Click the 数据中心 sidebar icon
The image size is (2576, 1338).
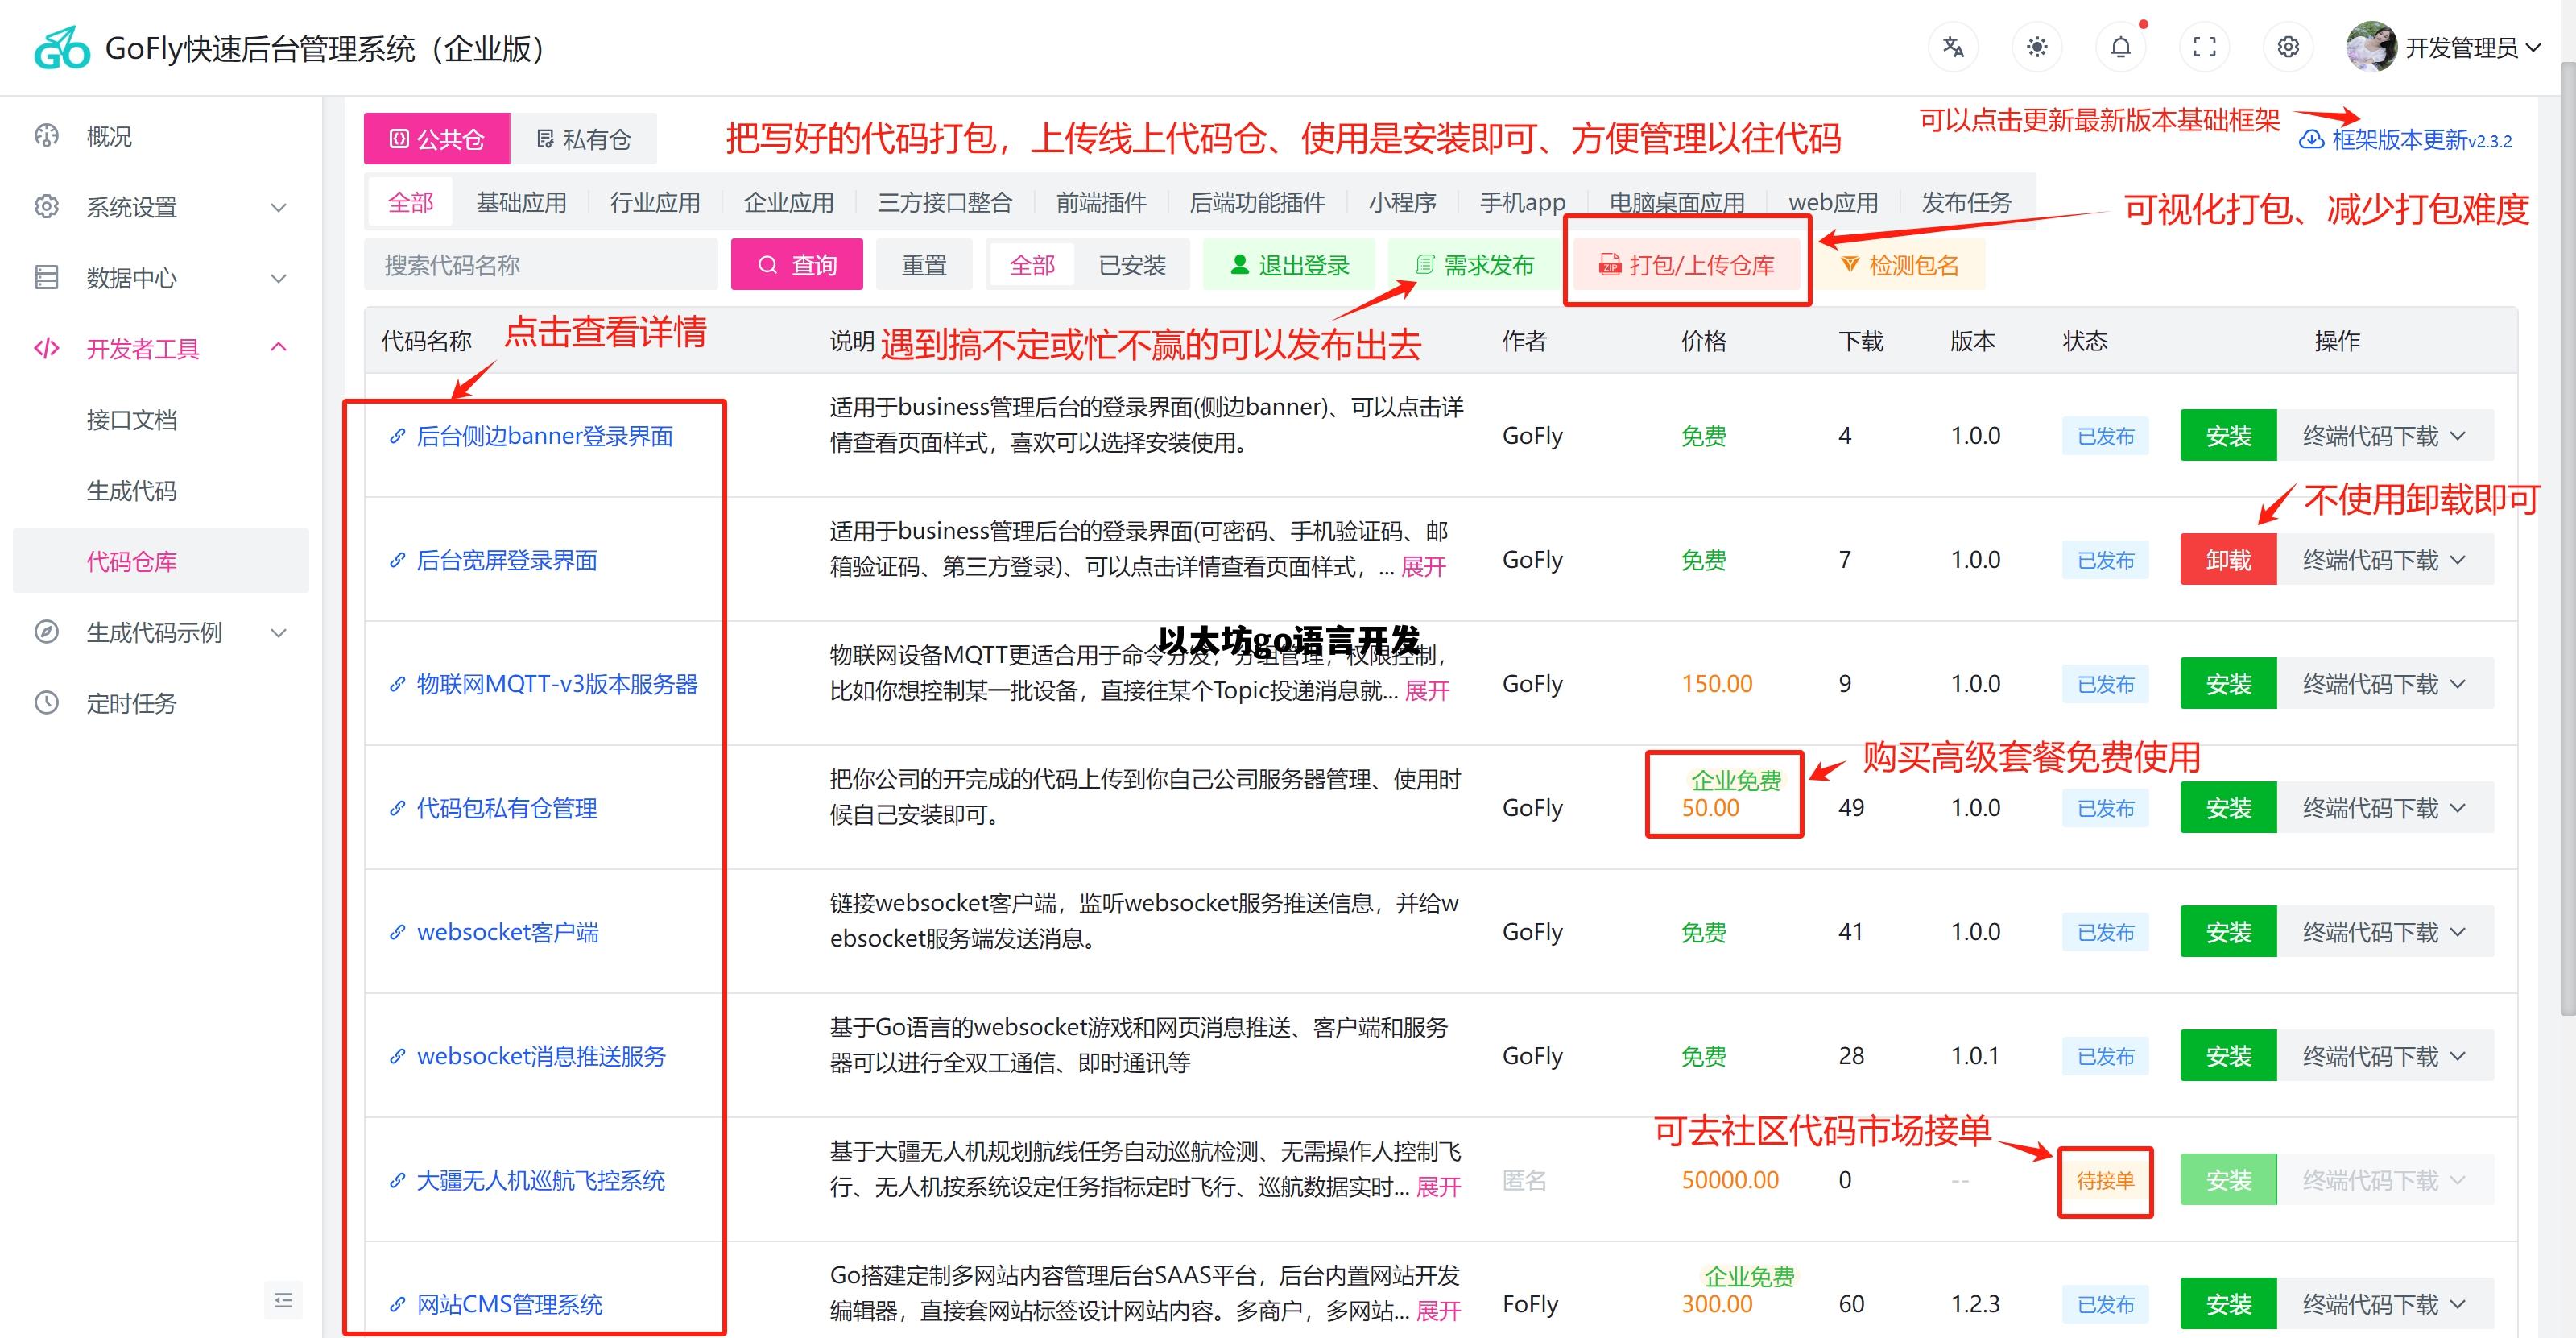[x=46, y=277]
